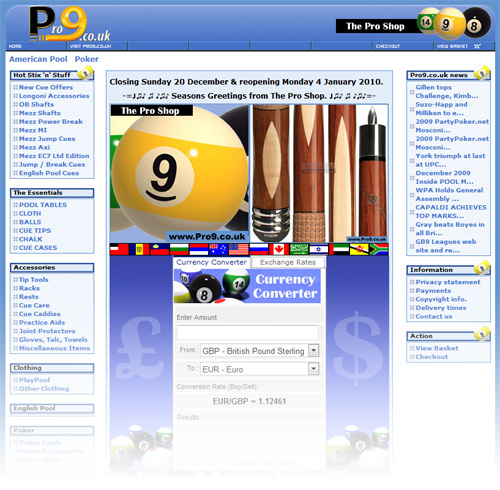The width and height of the screenshot is (500, 490).
Task: Open the American Pool section
Action: 38,59
